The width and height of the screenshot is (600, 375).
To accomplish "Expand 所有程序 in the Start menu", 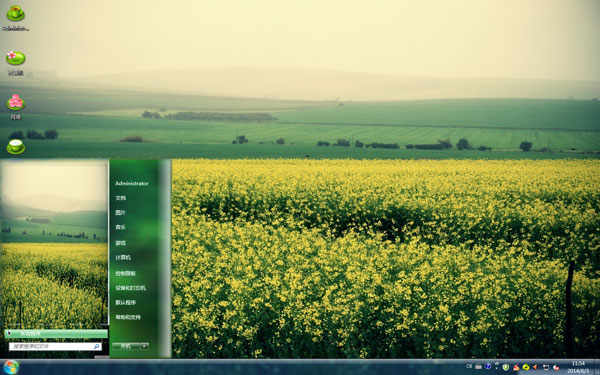I will coord(56,334).
